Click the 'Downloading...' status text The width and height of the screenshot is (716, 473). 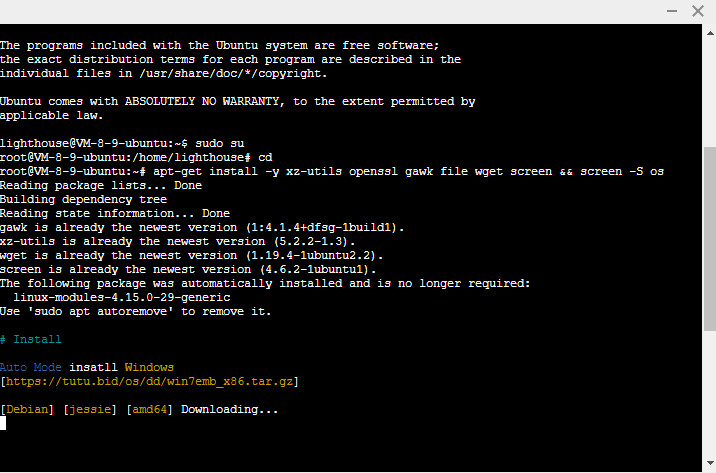[x=230, y=409]
